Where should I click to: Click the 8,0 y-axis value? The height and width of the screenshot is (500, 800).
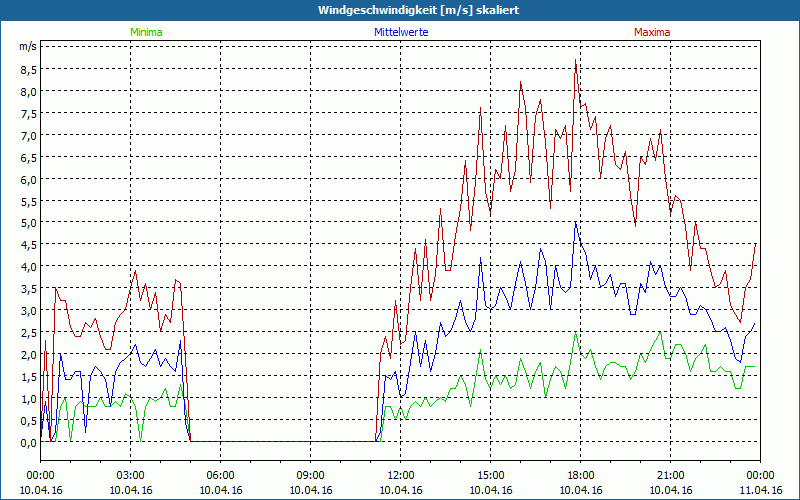[28, 92]
